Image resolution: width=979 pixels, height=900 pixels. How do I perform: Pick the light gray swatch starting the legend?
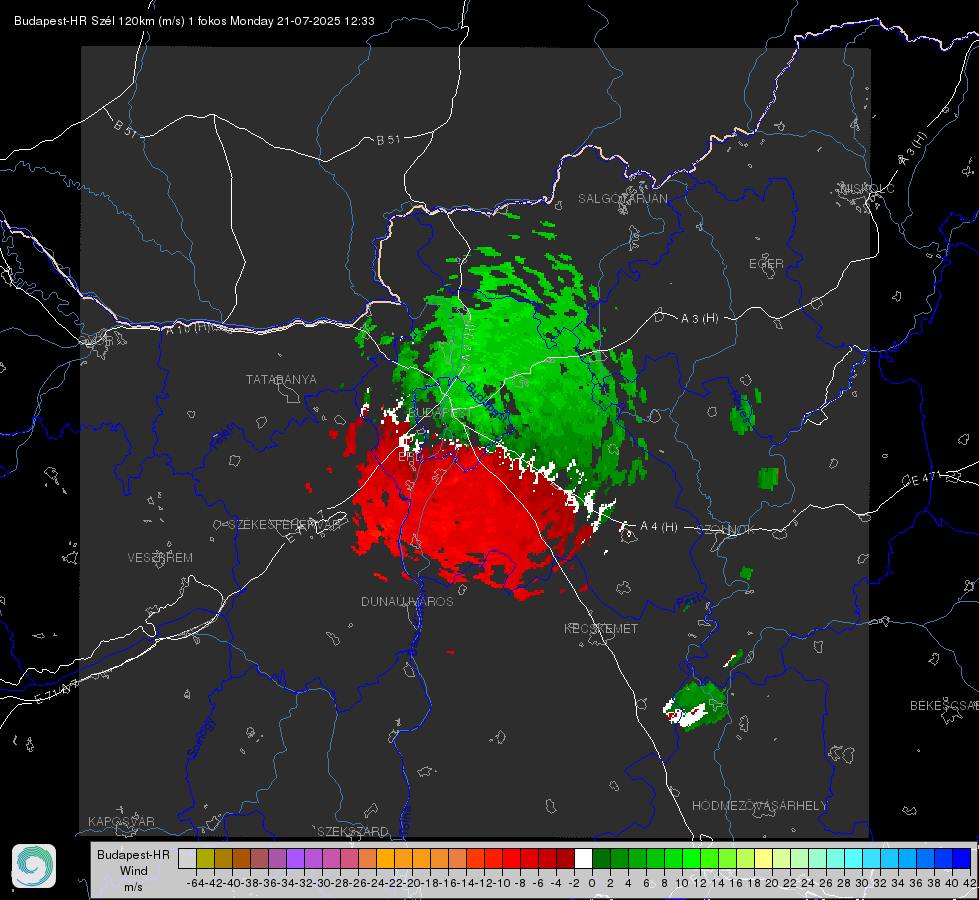[187, 858]
